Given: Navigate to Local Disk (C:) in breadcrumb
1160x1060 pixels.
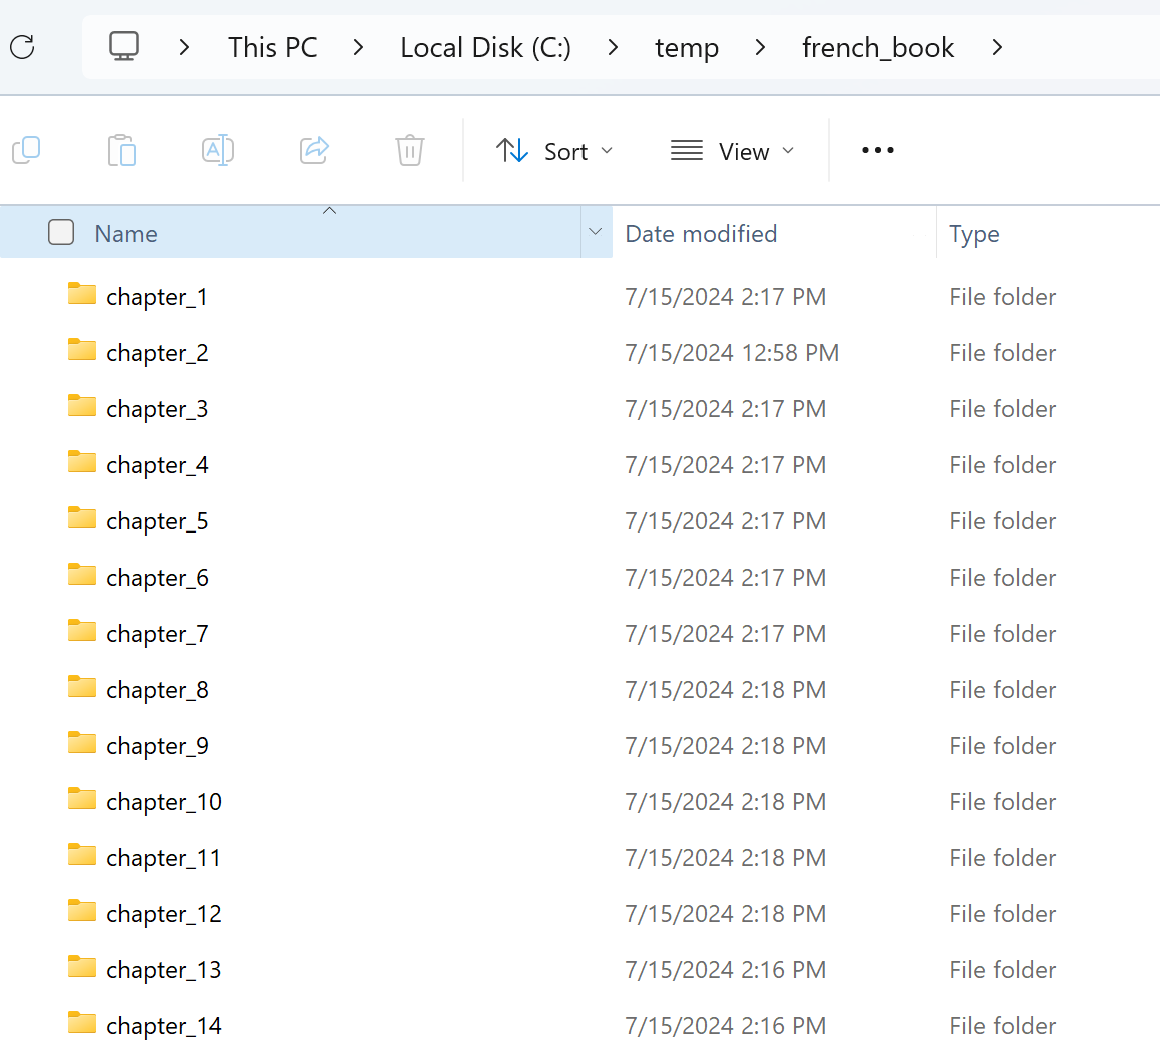Looking at the screenshot, I should coord(485,48).
